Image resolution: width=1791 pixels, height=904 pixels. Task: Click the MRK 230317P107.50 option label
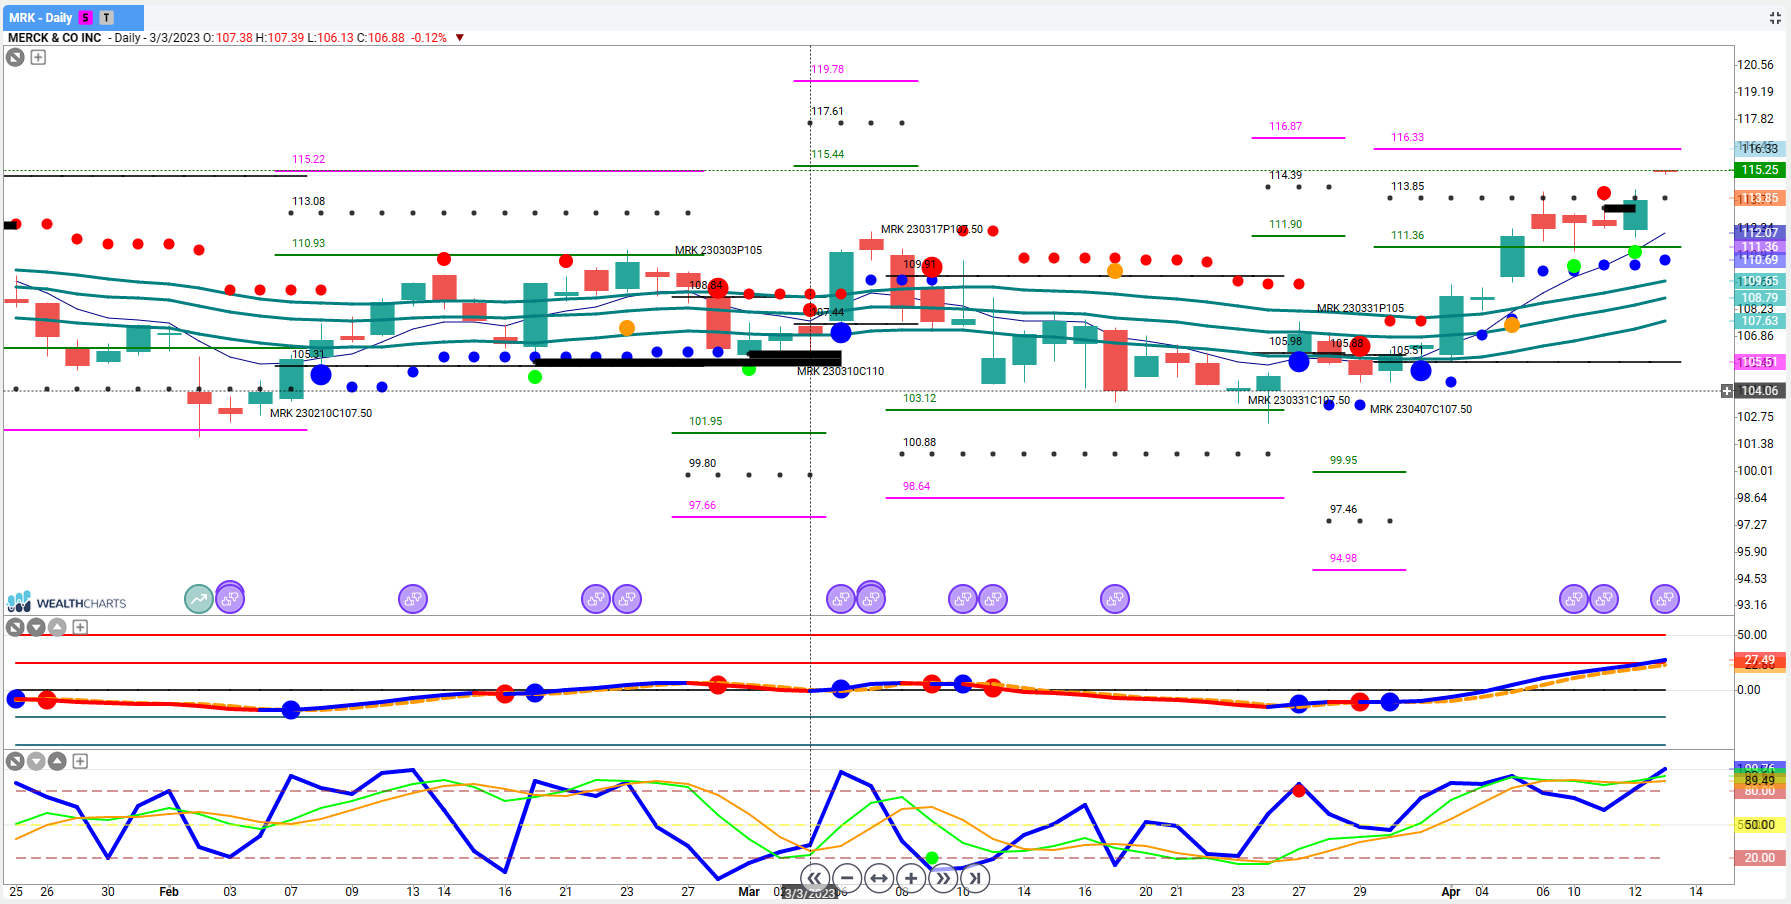click(932, 229)
